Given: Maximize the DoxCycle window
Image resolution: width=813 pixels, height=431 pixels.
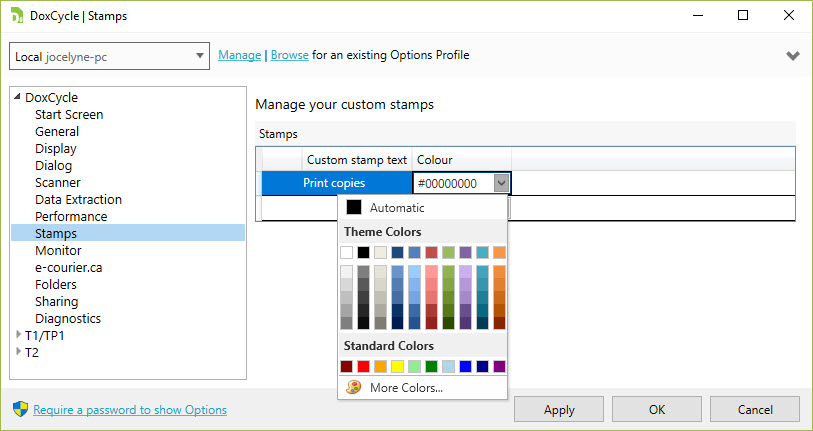Looking at the screenshot, I should [742, 16].
